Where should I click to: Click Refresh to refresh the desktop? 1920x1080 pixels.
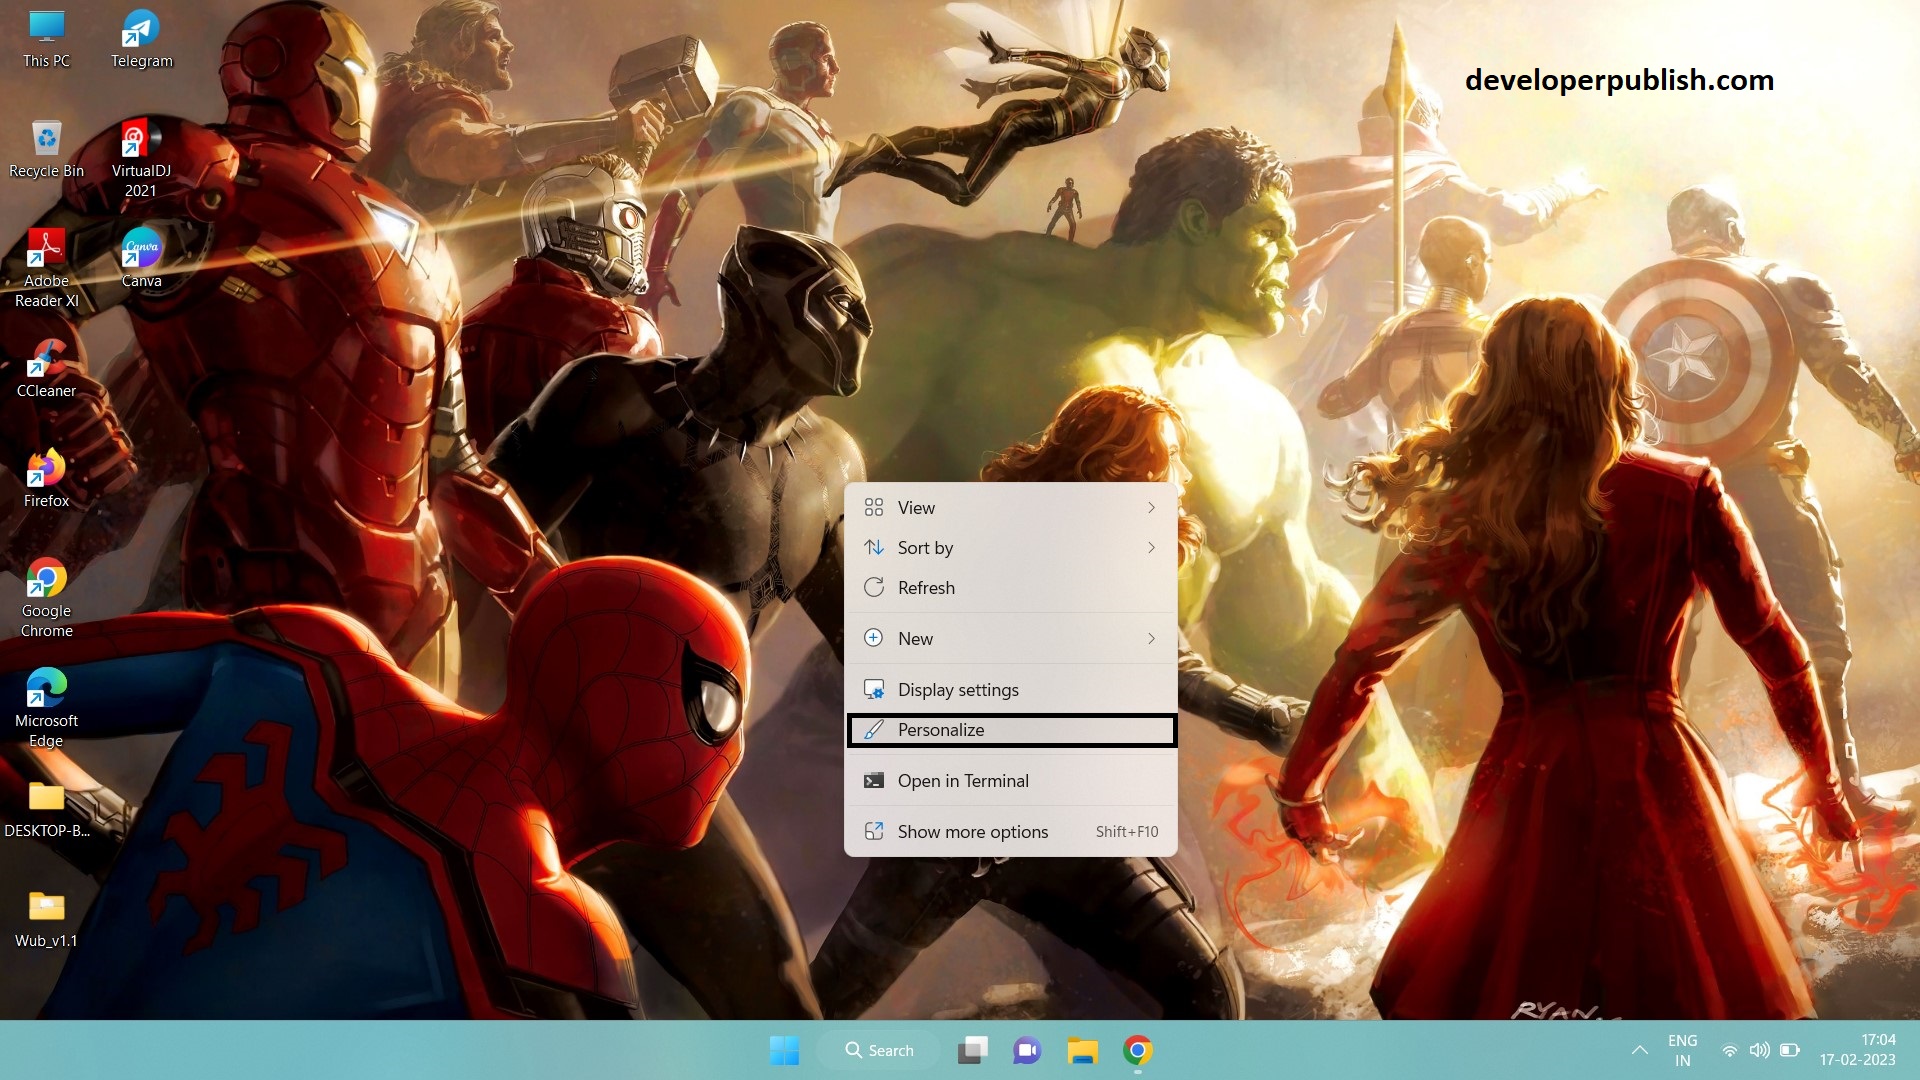point(926,587)
